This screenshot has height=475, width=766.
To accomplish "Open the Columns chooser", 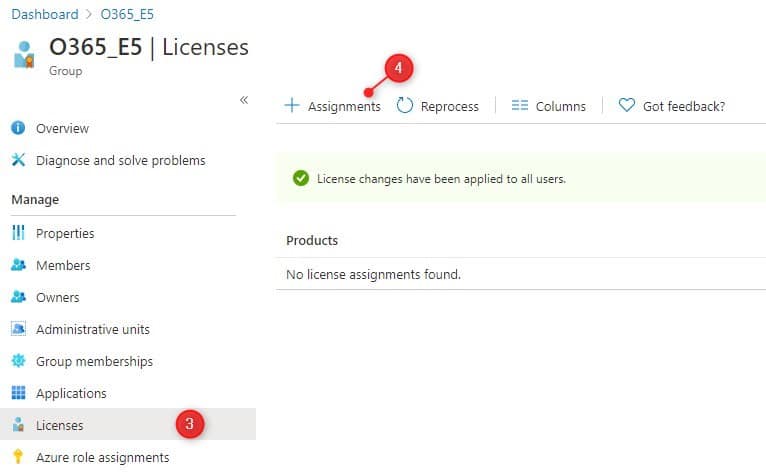I will coord(560,107).
